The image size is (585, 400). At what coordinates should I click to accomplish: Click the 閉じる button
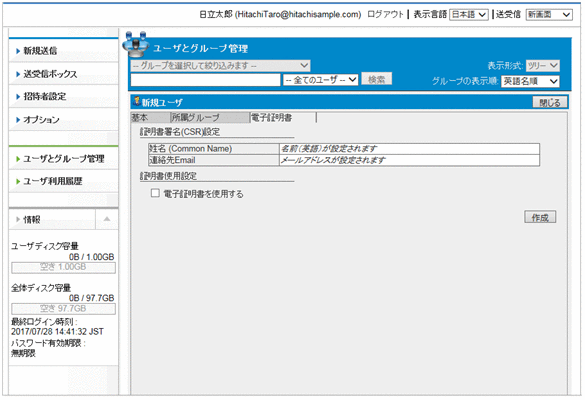coord(550,102)
